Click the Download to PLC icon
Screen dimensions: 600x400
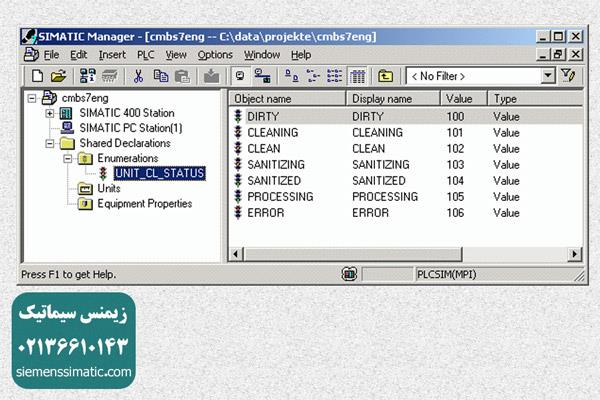[x=211, y=76]
